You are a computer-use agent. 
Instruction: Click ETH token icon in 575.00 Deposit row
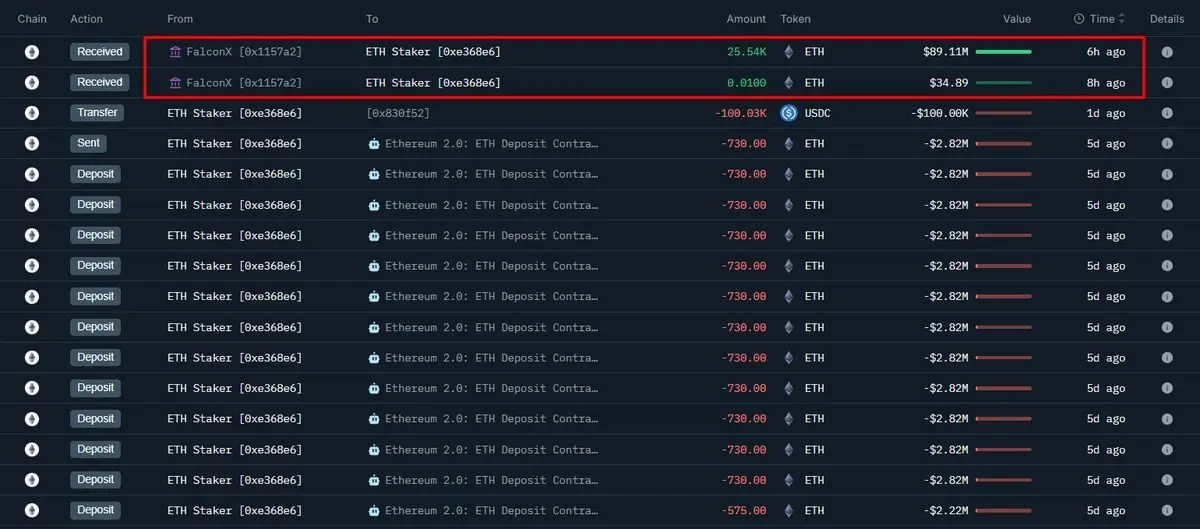[788, 511]
